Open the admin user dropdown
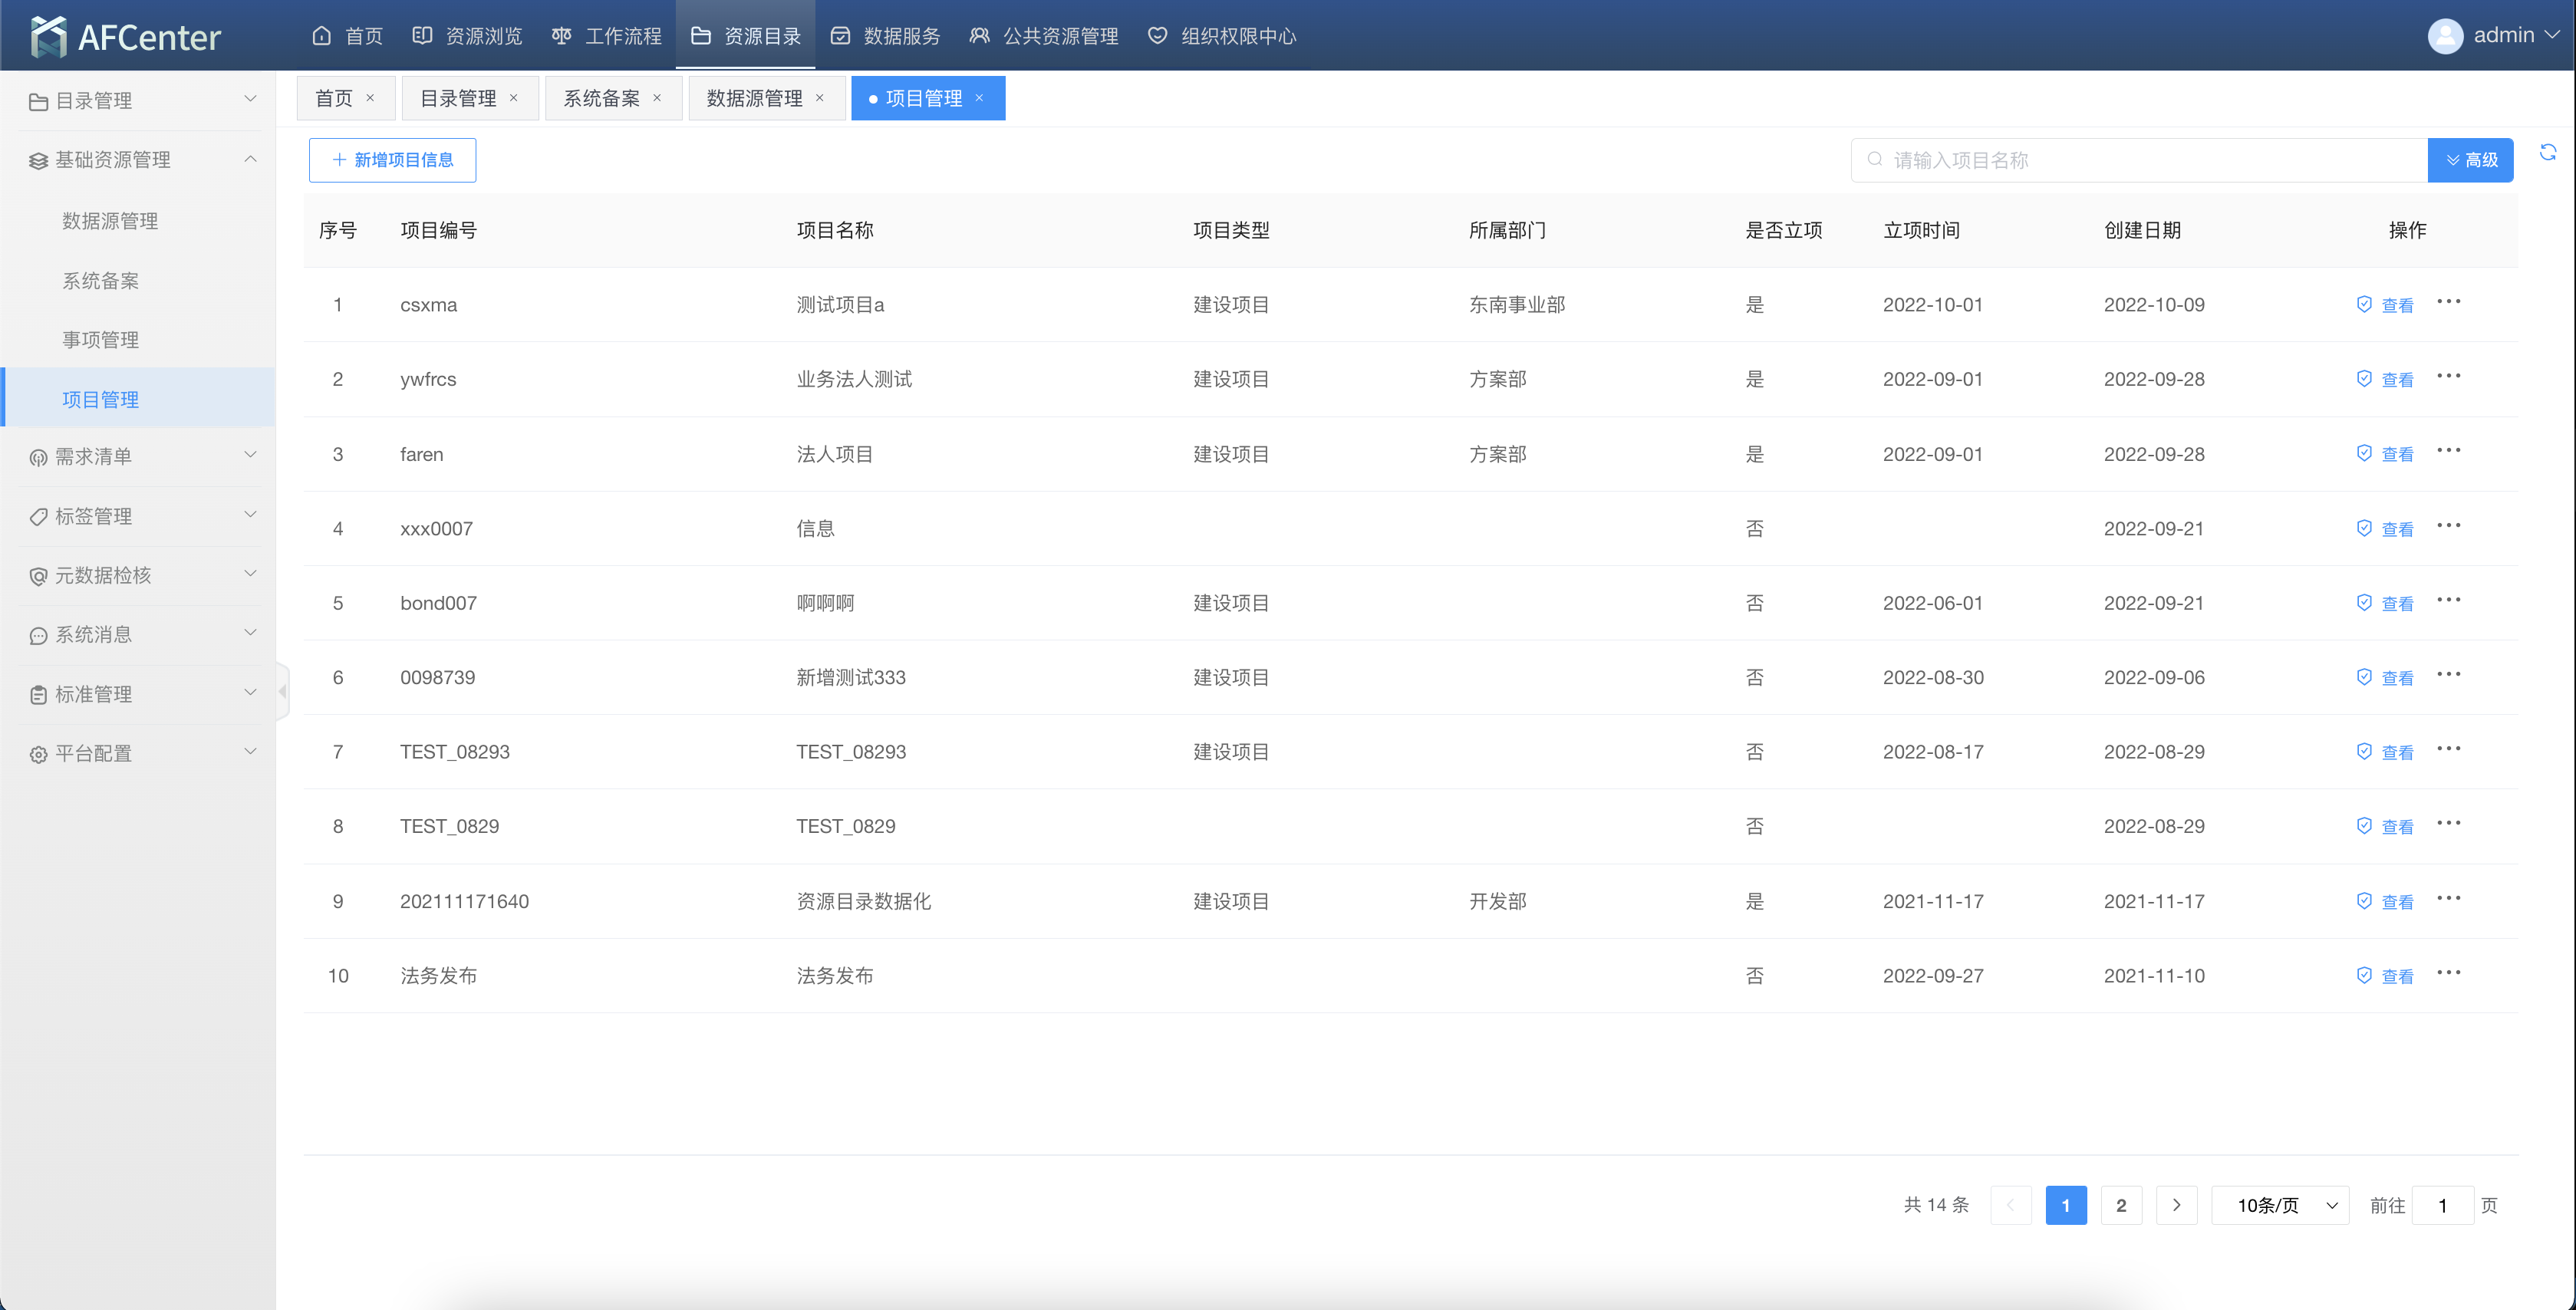Viewport: 2576px width, 1310px height. pyautogui.click(x=2494, y=36)
